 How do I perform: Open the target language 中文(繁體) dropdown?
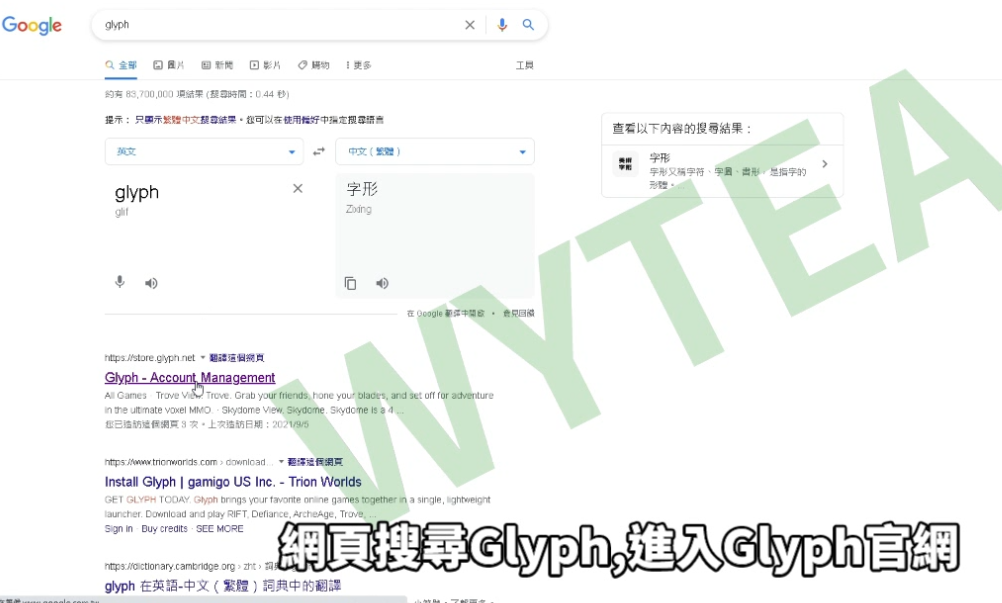point(435,151)
